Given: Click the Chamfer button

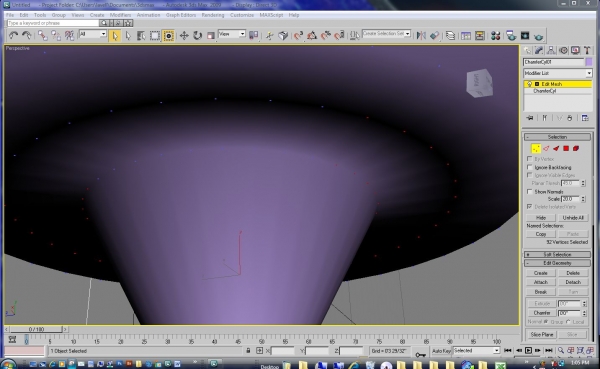Looking at the screenshot, I should pos(542,313).
